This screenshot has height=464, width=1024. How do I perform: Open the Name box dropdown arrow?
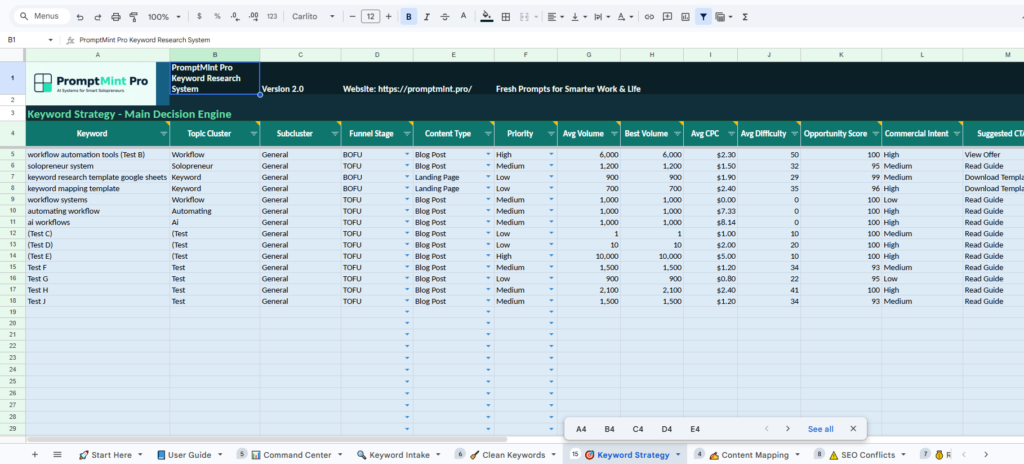[51, 40]
